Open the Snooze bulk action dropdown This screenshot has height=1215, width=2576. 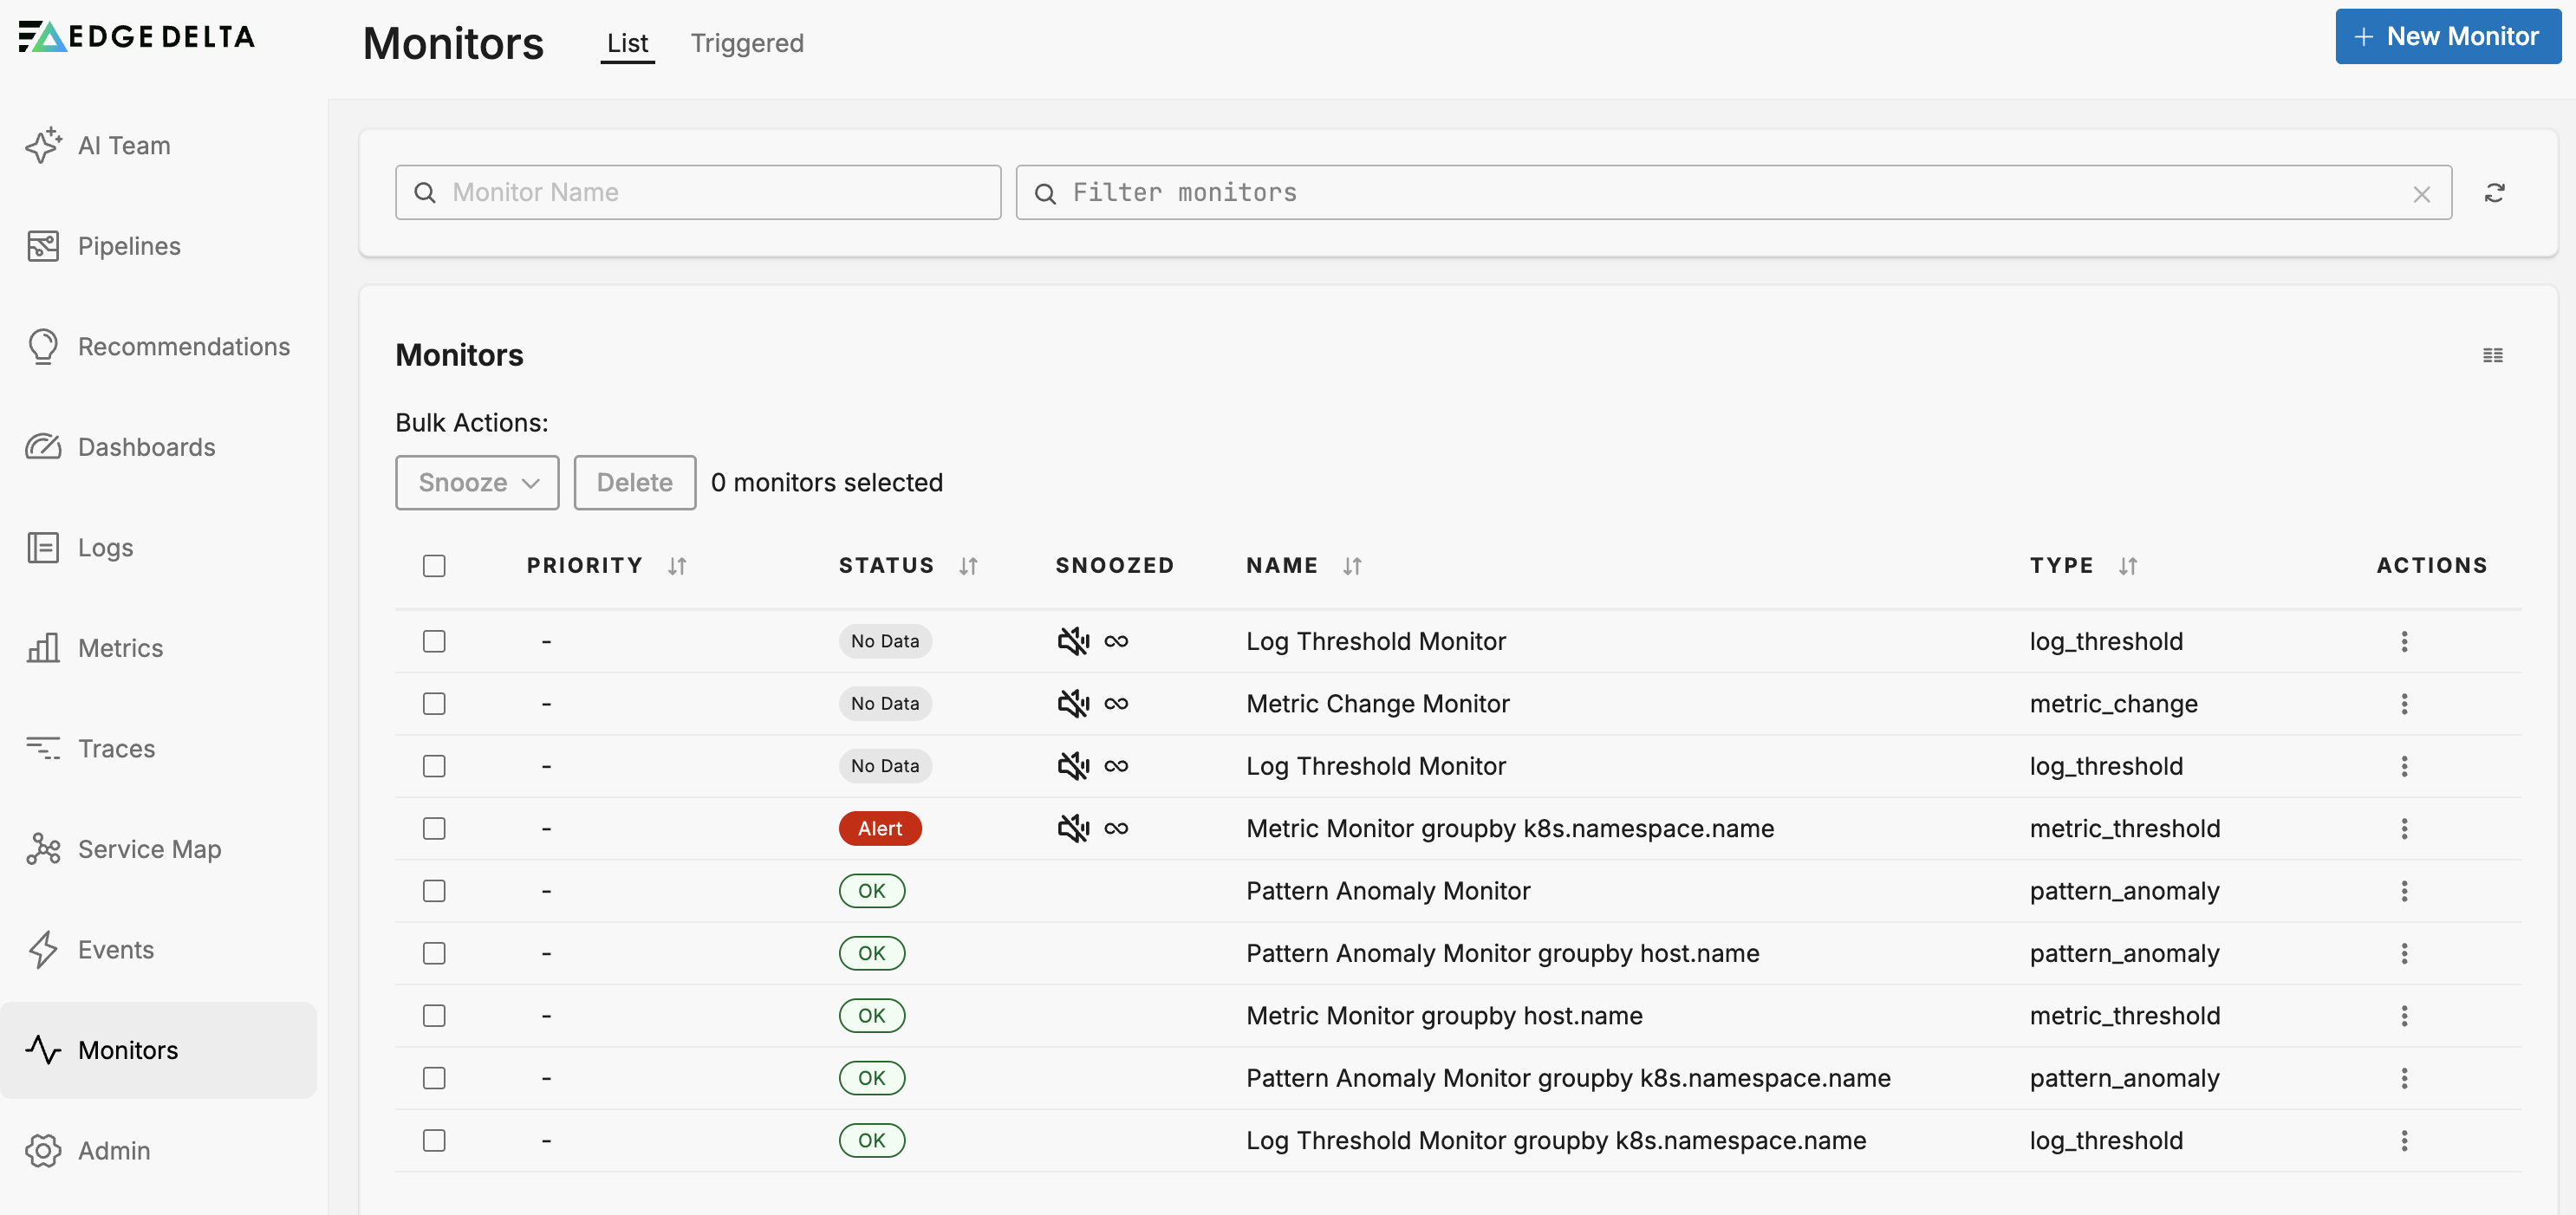point(476,482)
